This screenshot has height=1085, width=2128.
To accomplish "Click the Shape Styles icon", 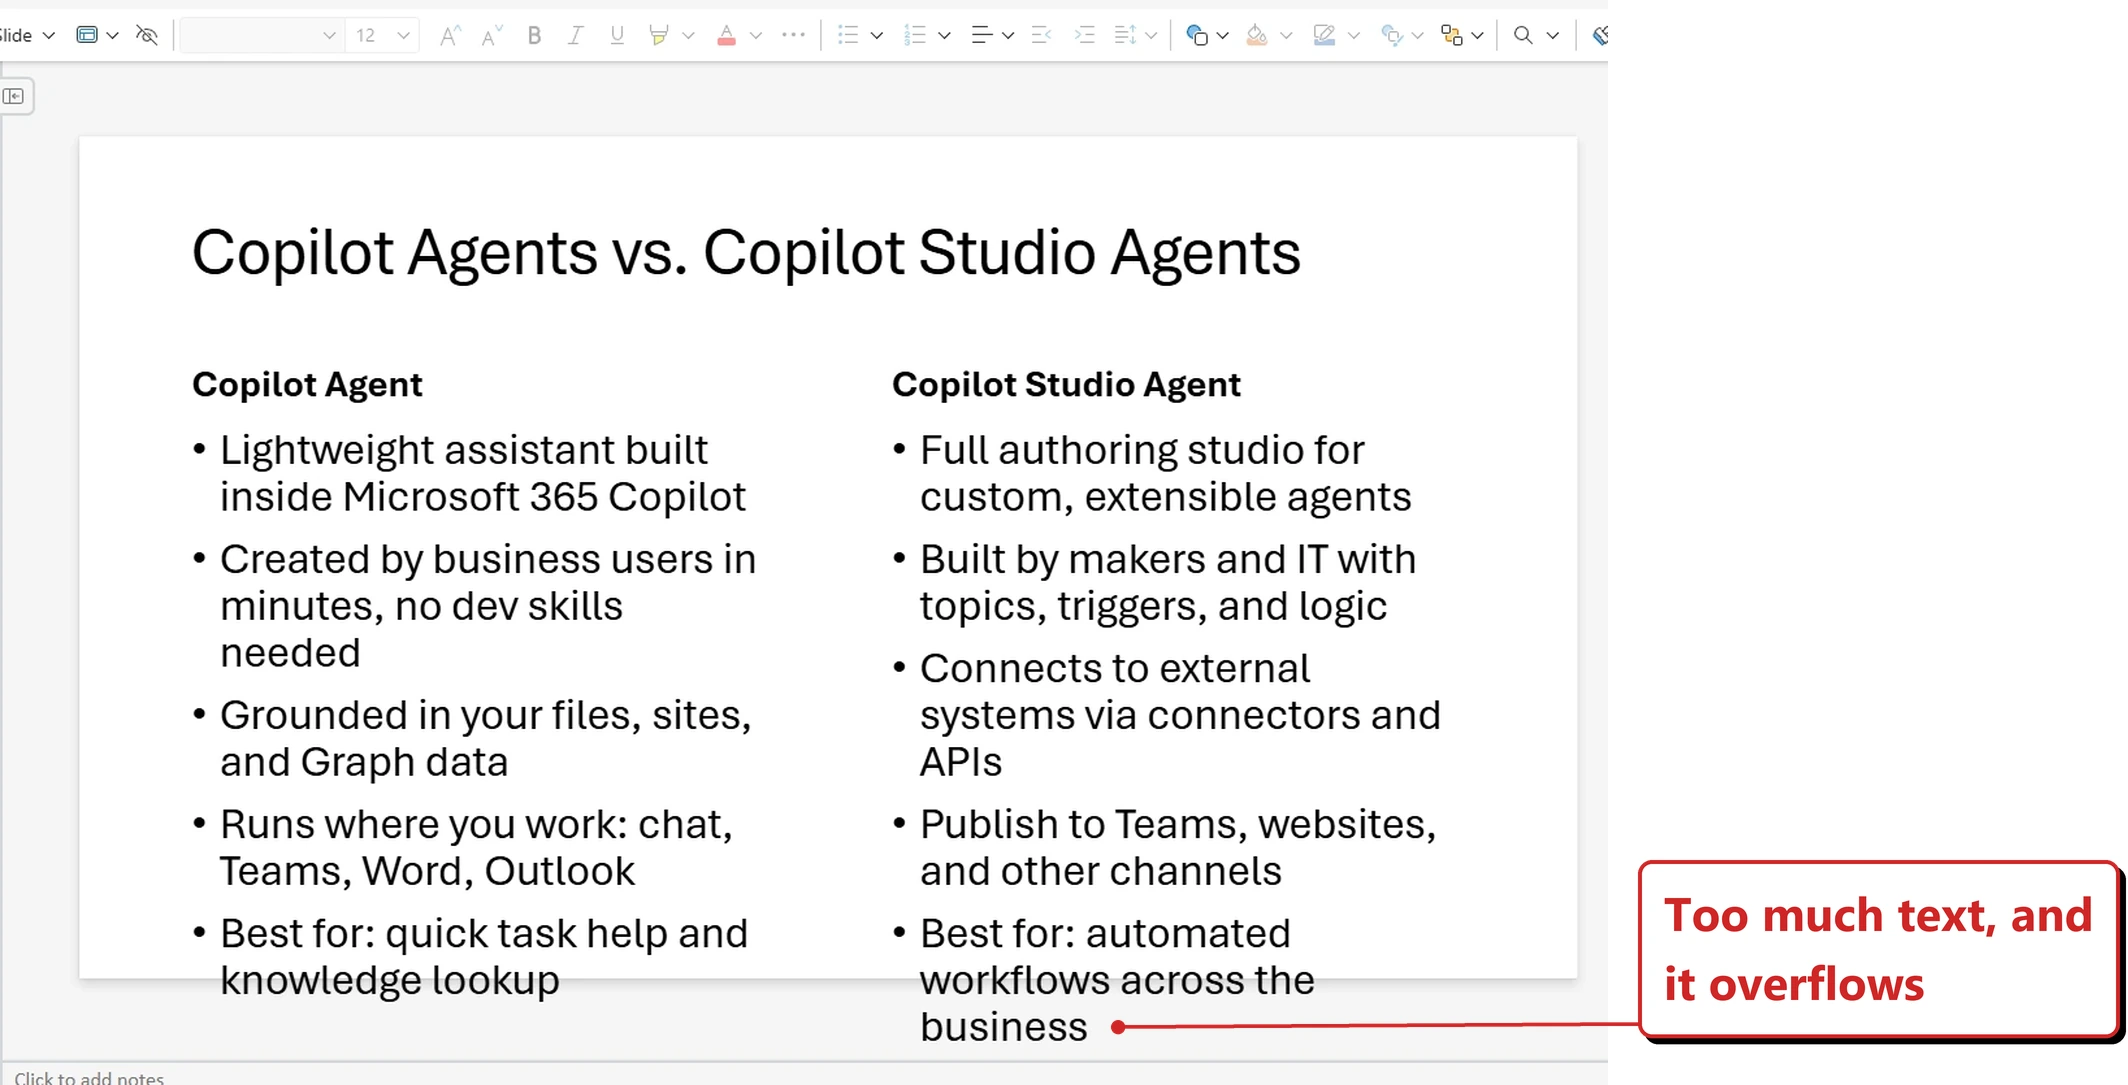I will (1391, 35).
